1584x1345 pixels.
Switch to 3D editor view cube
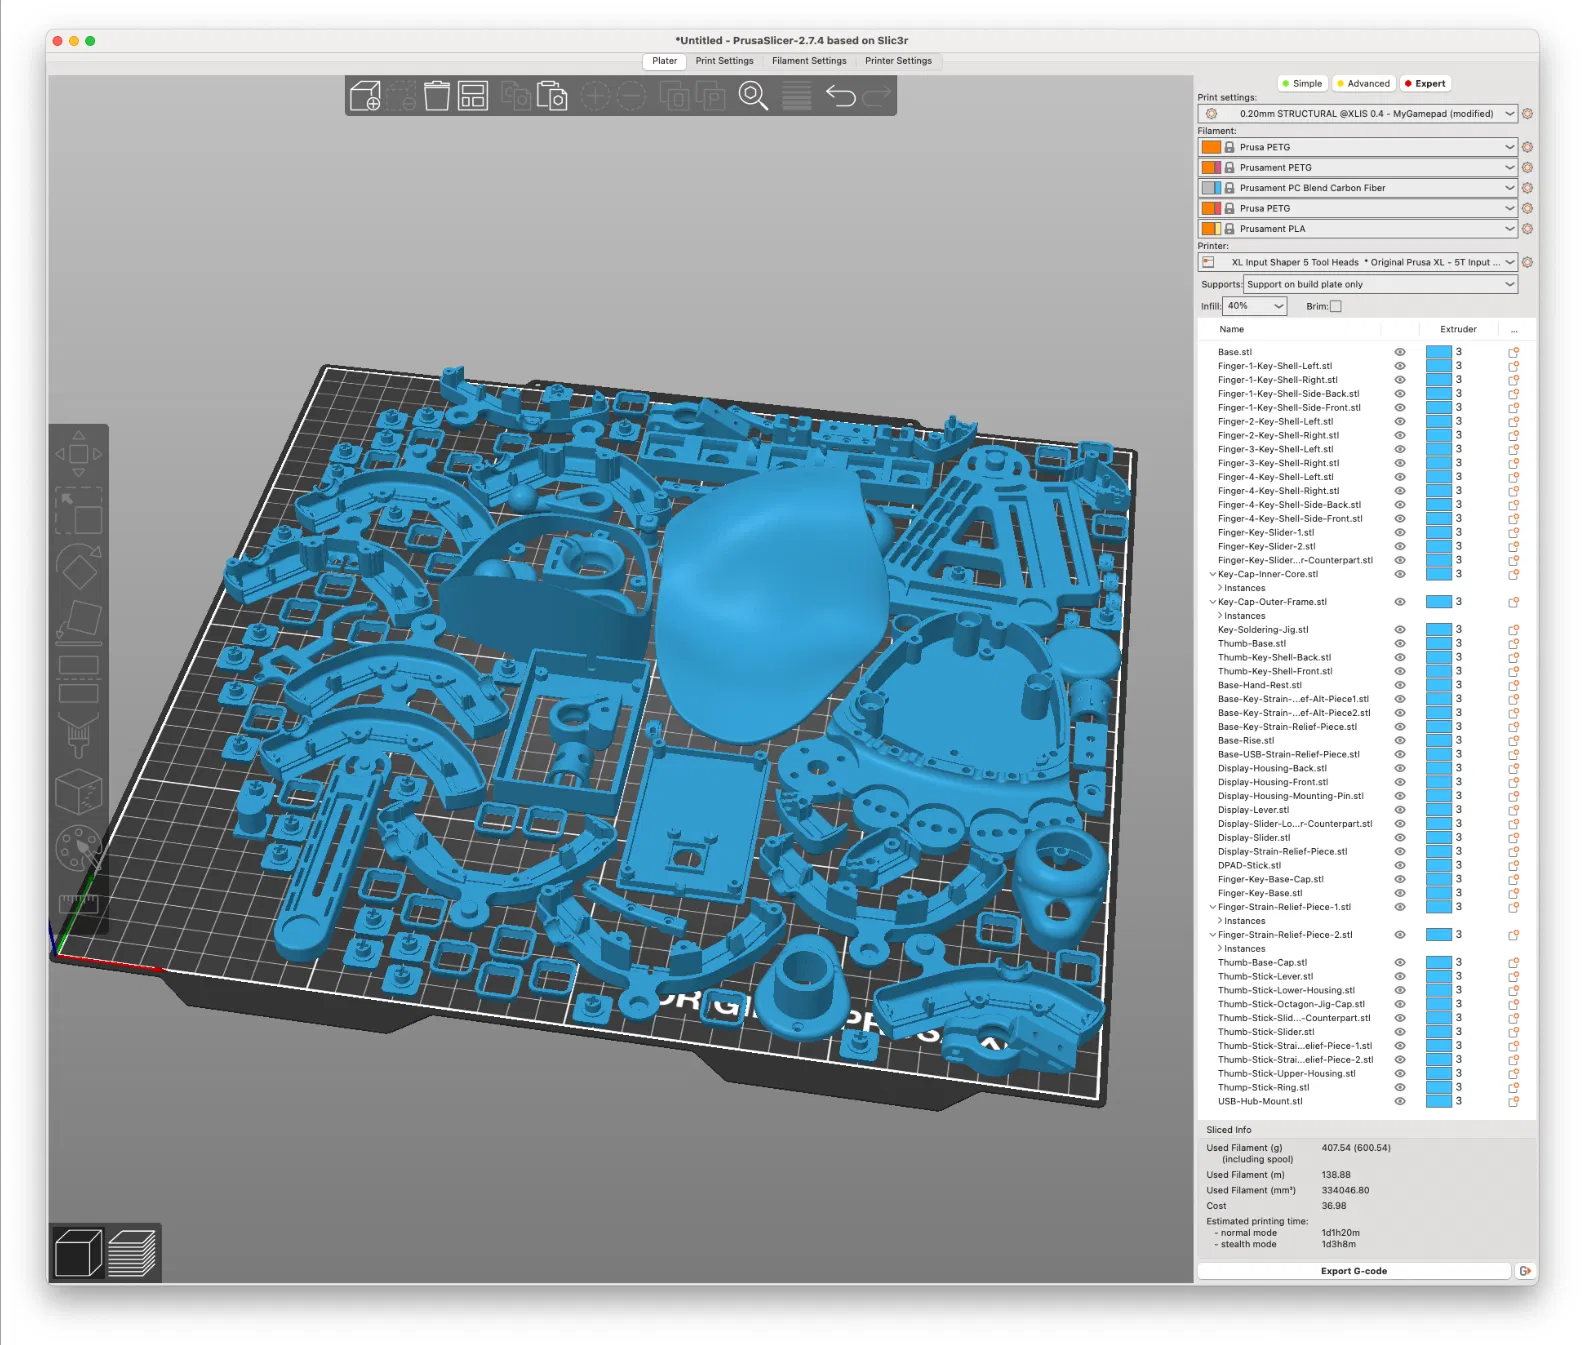pyautogui.click(x=78, y=1253)
